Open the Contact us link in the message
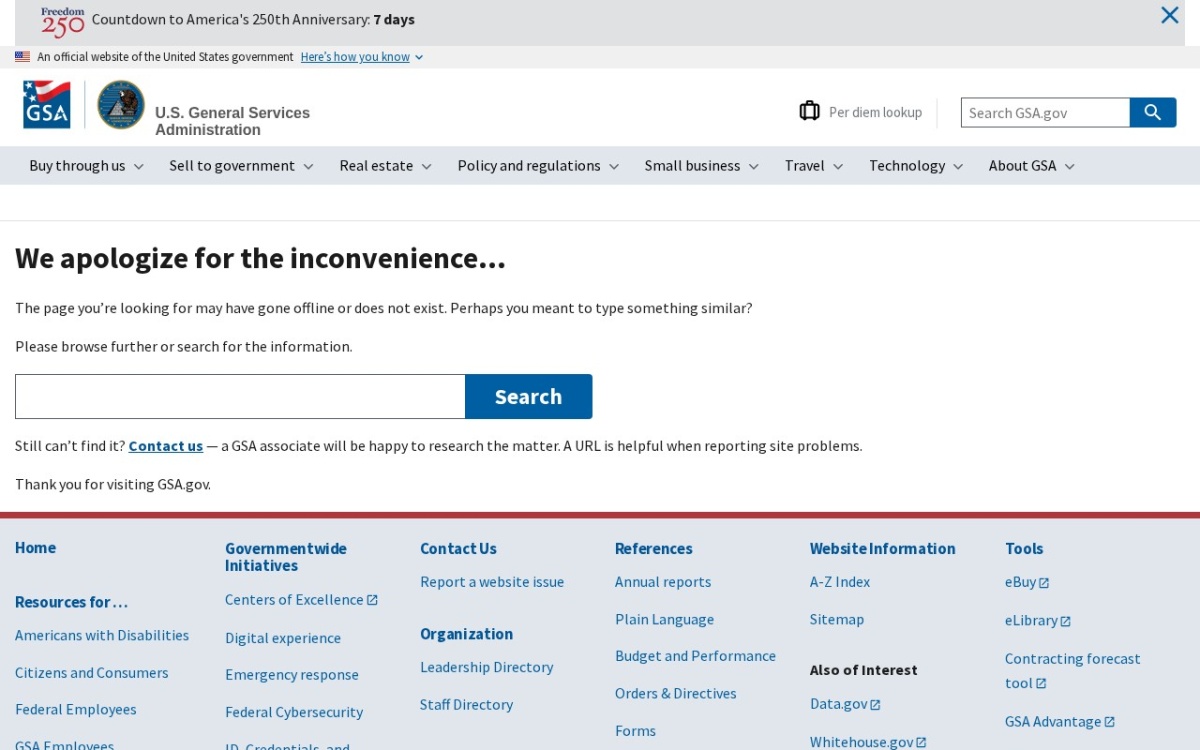Screen dimensions: 1200x750 (x=165, y=446)
